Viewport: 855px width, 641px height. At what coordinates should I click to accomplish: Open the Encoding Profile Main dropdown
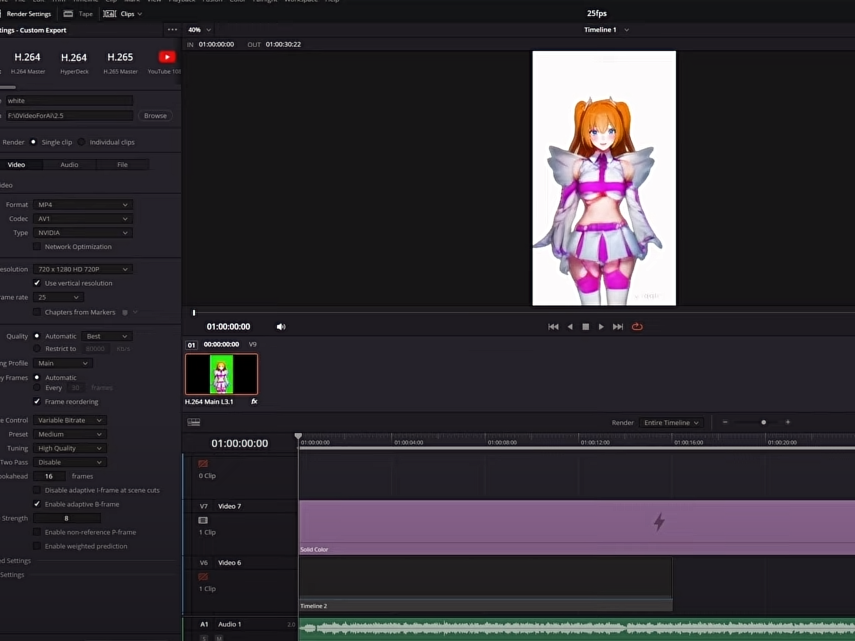tap(63, 363)
